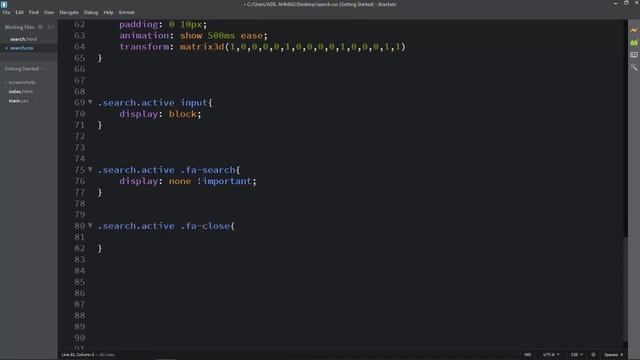Click the '.search.active .fa-close' selector text
The width and height of the screenshot is (640, 360).
(164, 226)
